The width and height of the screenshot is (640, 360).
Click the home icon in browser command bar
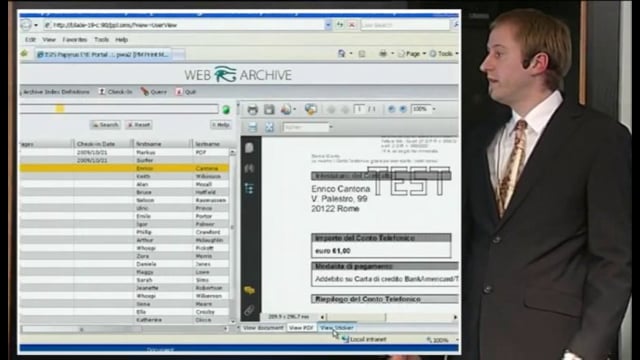coord(342,53)
